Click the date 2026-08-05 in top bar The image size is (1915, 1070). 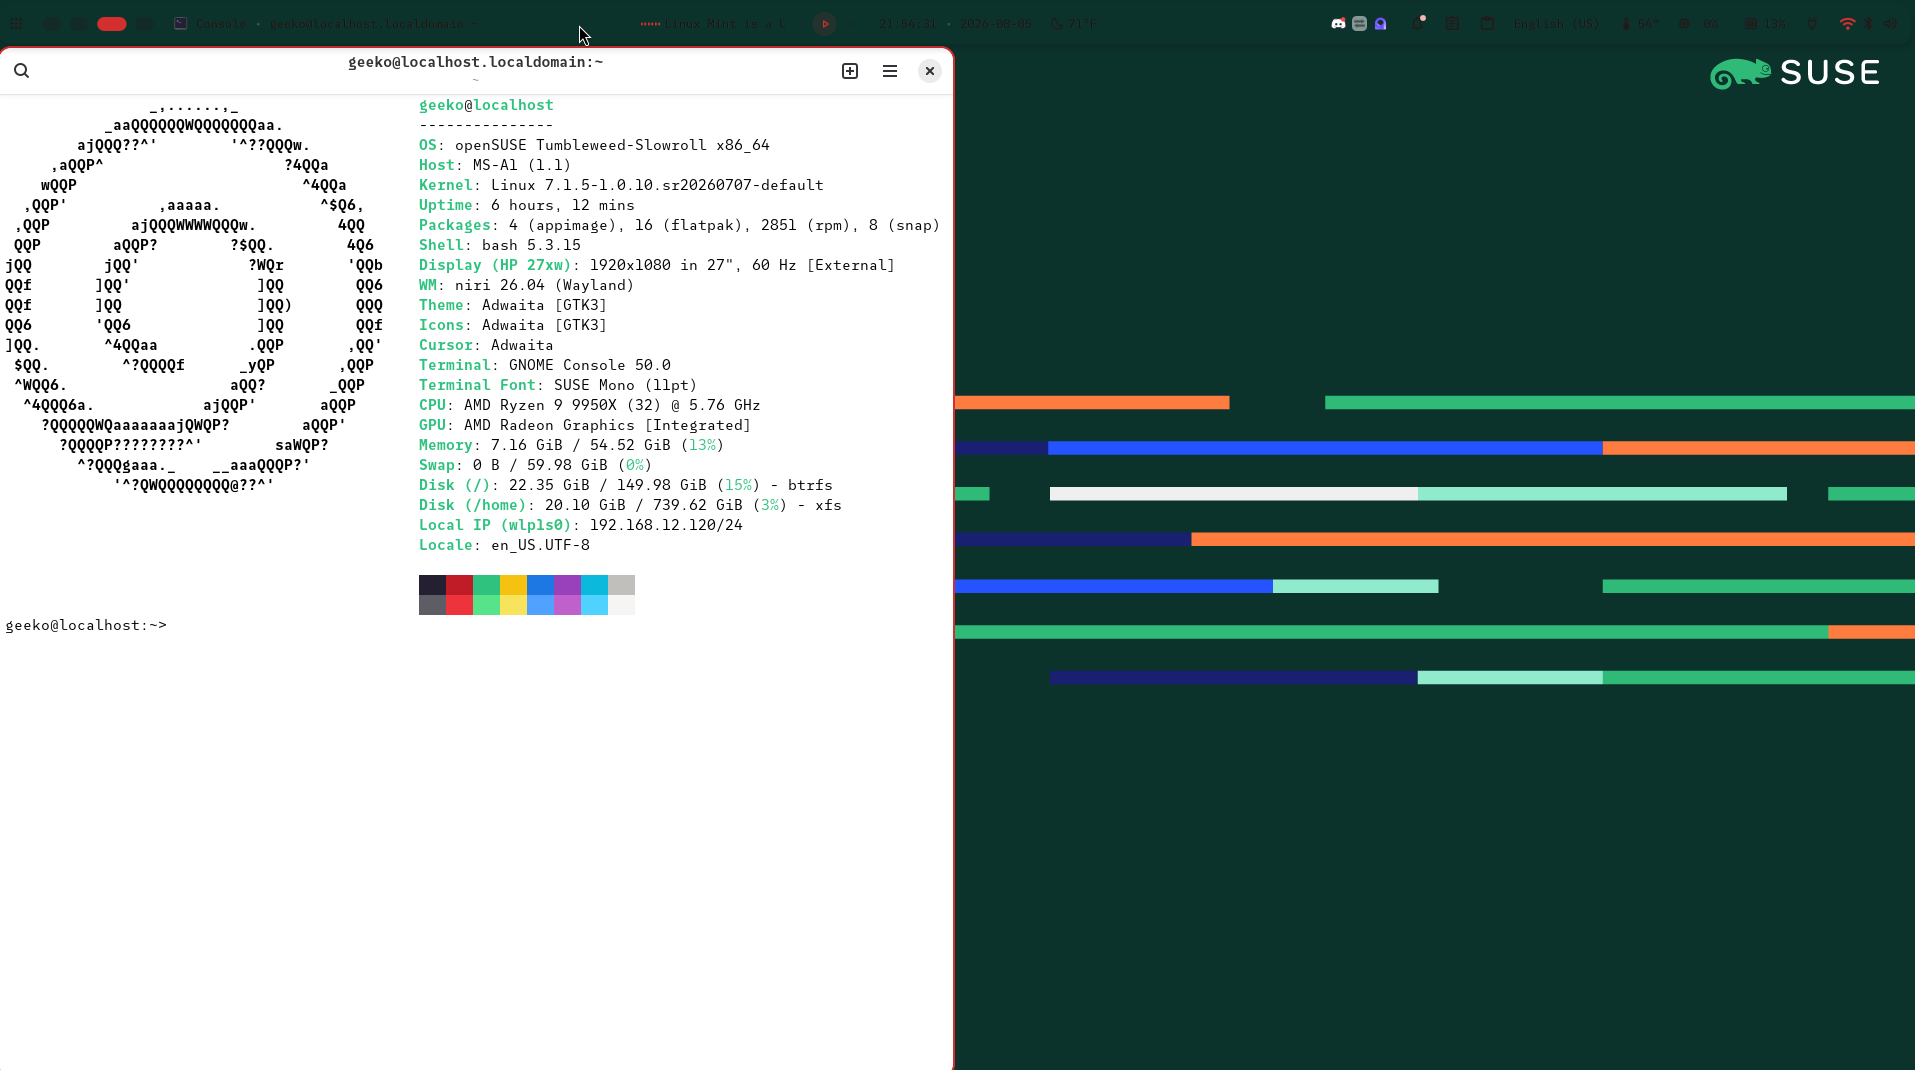click(995, 24)
